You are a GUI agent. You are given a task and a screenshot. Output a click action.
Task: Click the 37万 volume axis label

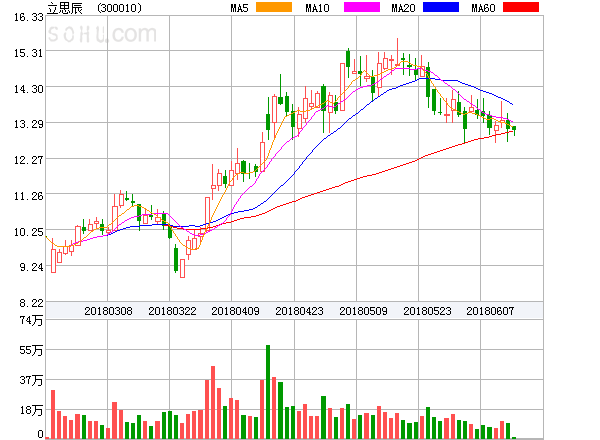(31, 380)
